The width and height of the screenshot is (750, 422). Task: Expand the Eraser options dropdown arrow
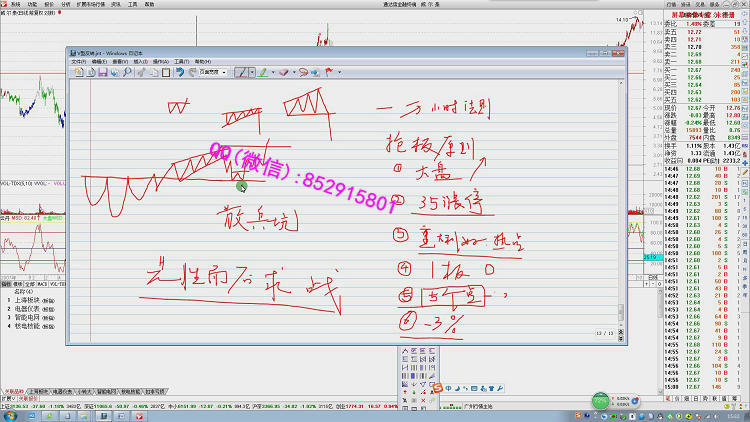click(293, 72)
